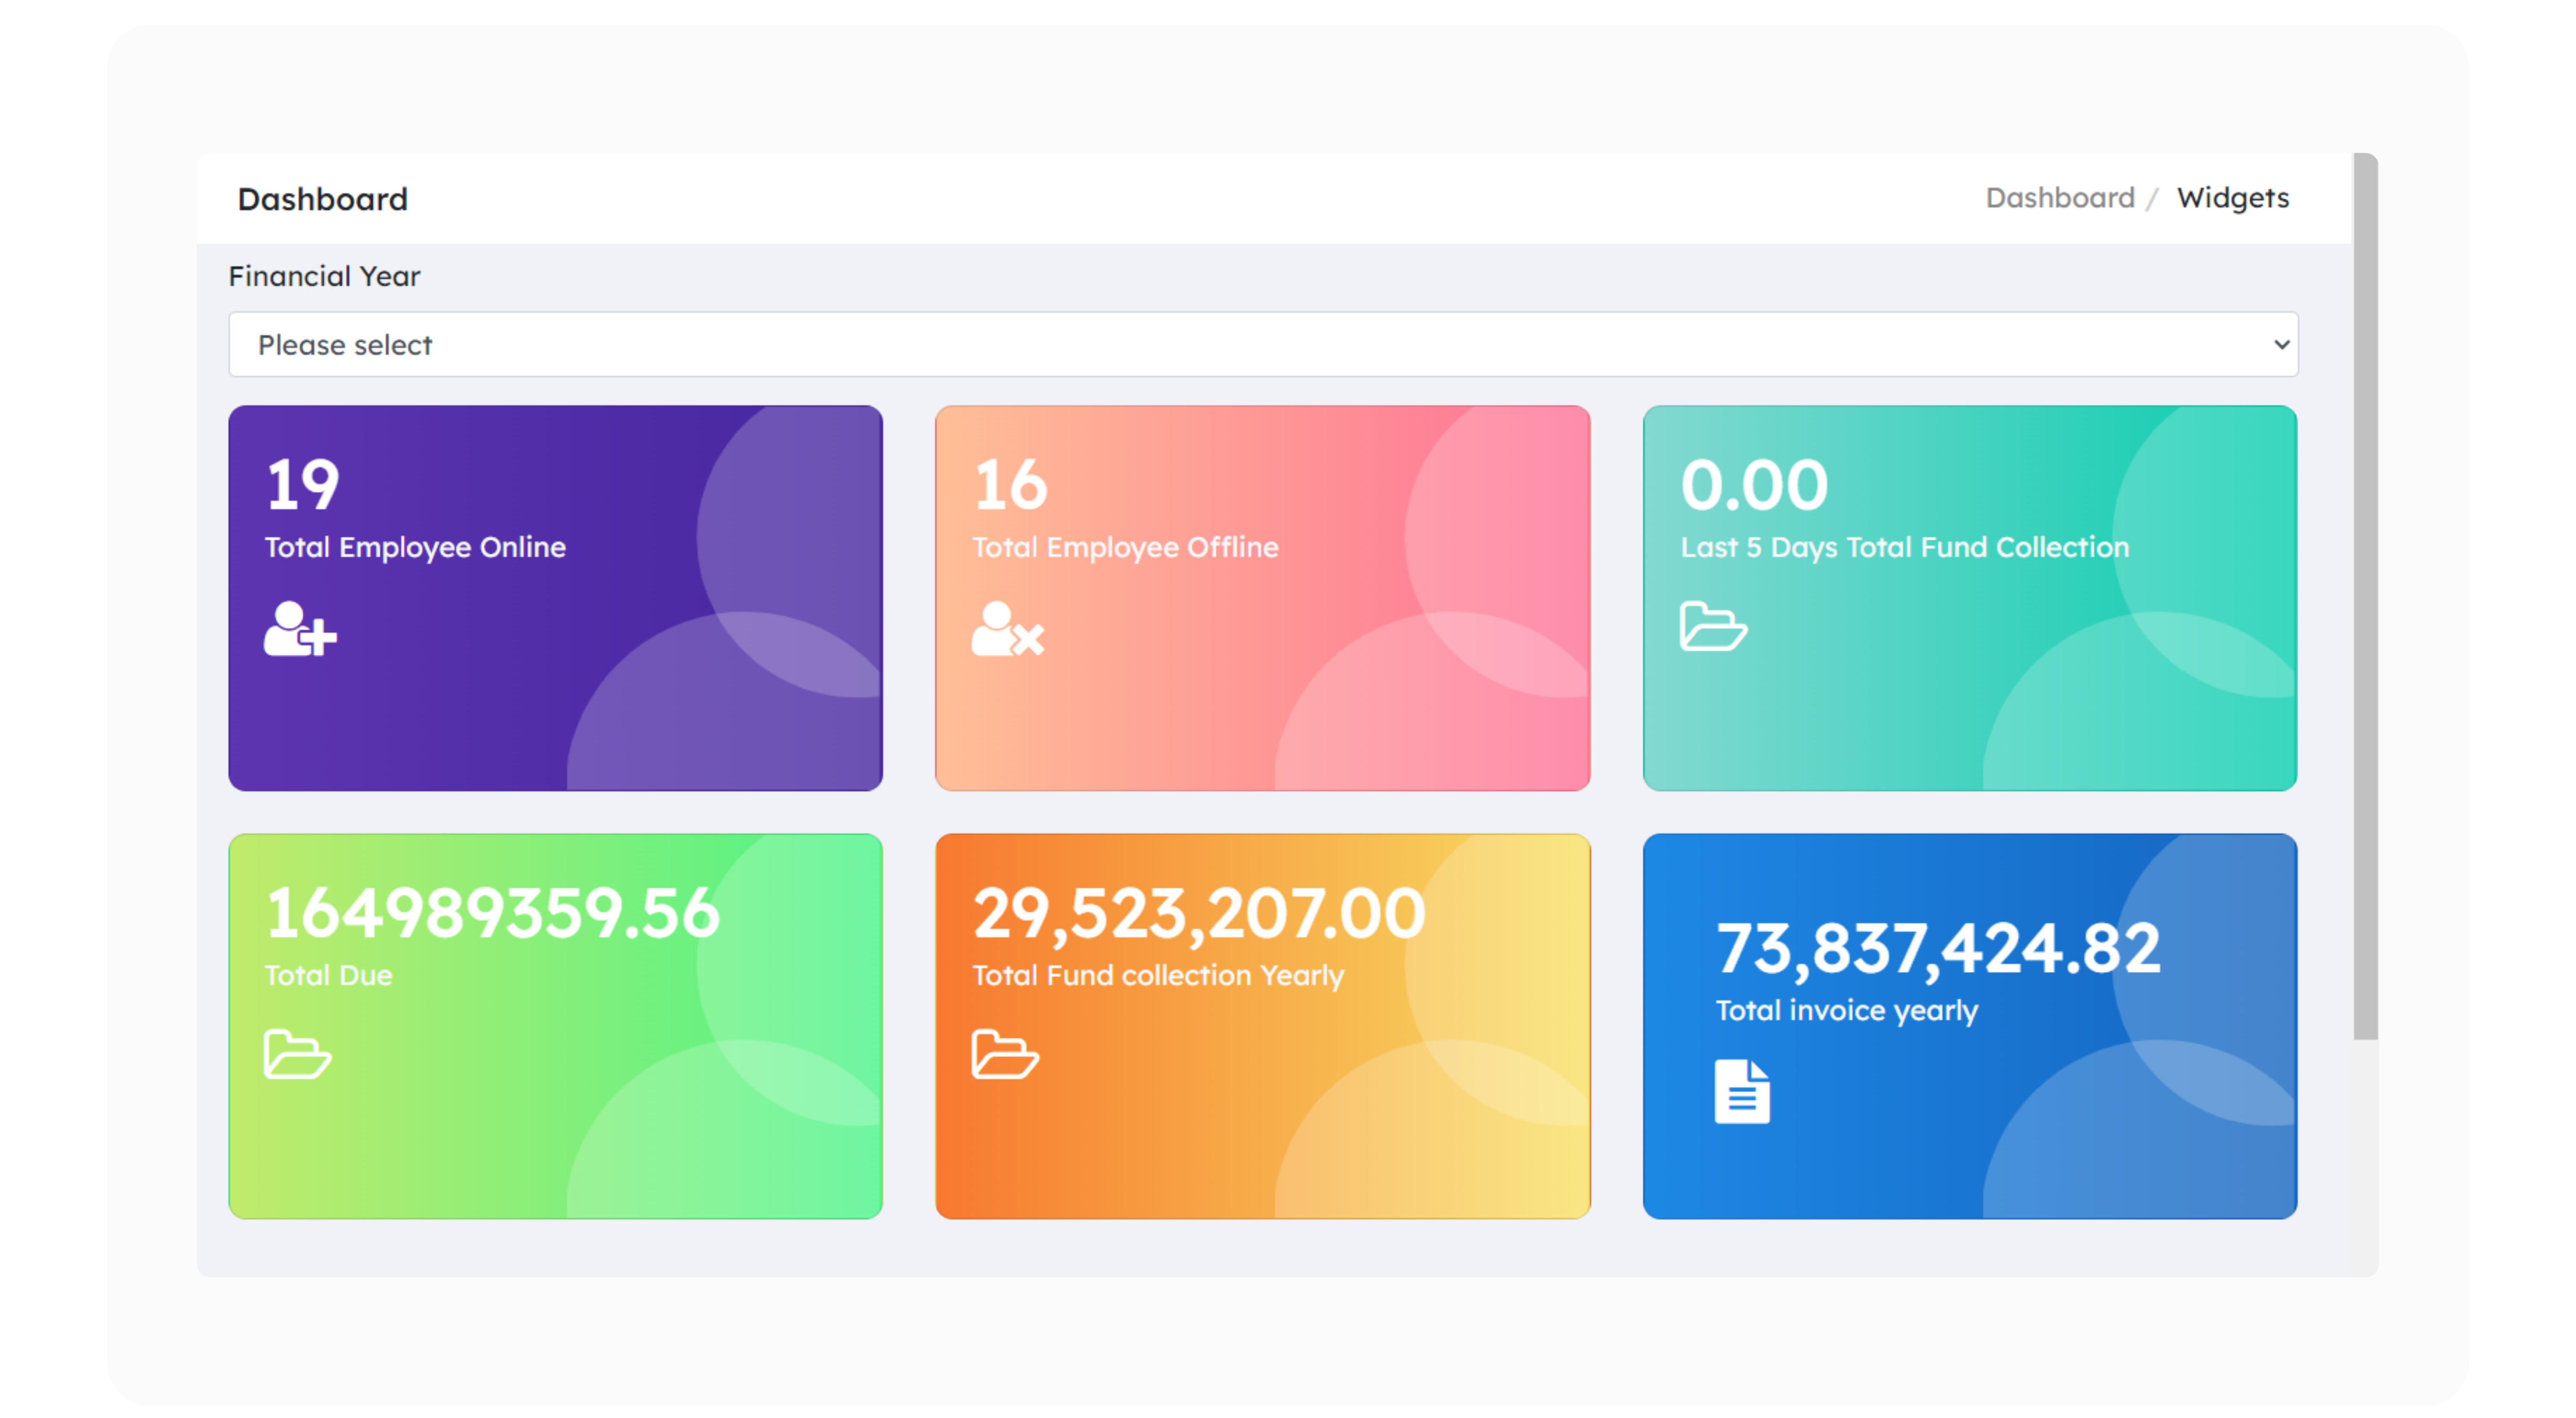Screen dimensions: 2576x1418
Task: Click the folder icon on Total Due card
Action: tap(297, 1054)
